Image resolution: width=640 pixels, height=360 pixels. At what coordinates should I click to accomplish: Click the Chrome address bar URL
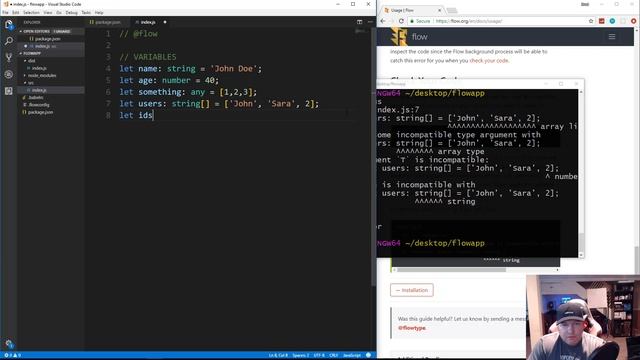[469, 21]
